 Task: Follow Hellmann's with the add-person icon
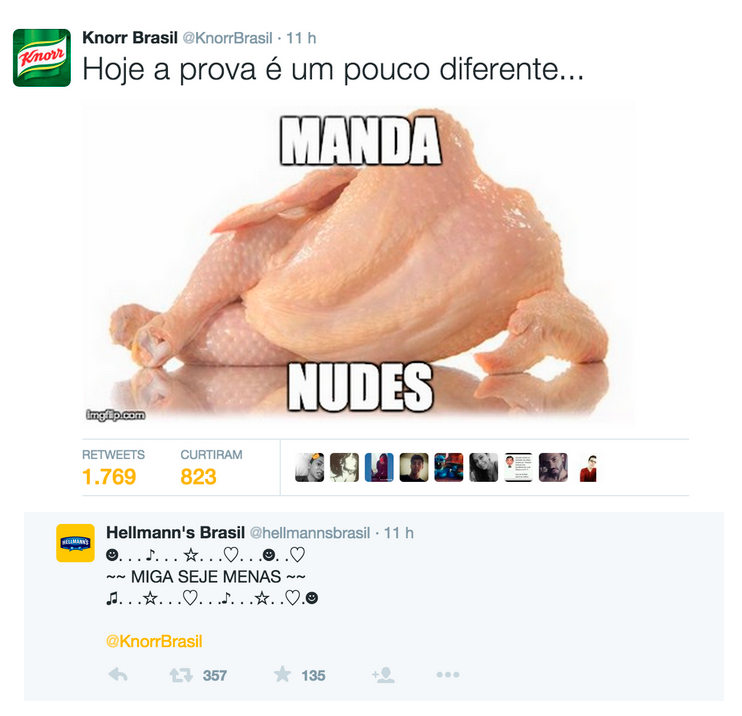pyautogui.click(x=383, y=675)
